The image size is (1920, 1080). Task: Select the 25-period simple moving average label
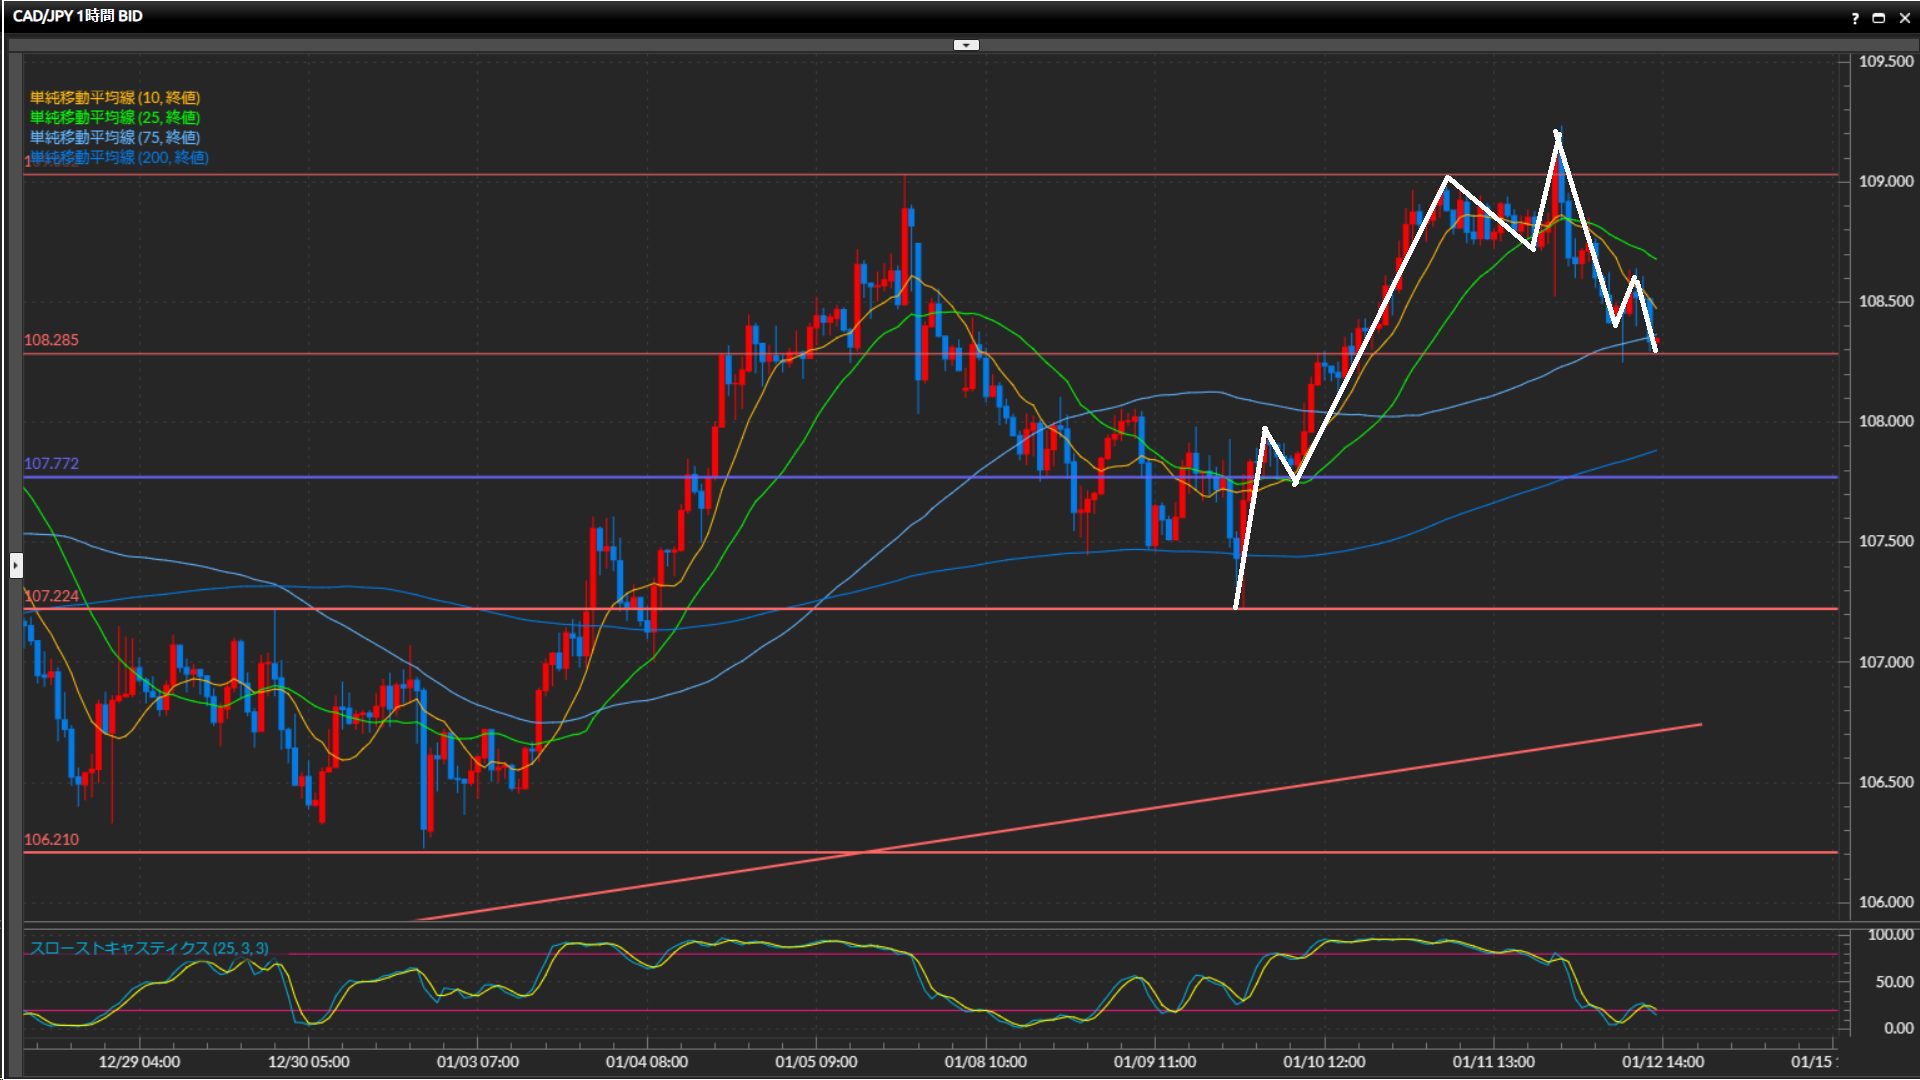pyautogui.click(x=114, y=117)
